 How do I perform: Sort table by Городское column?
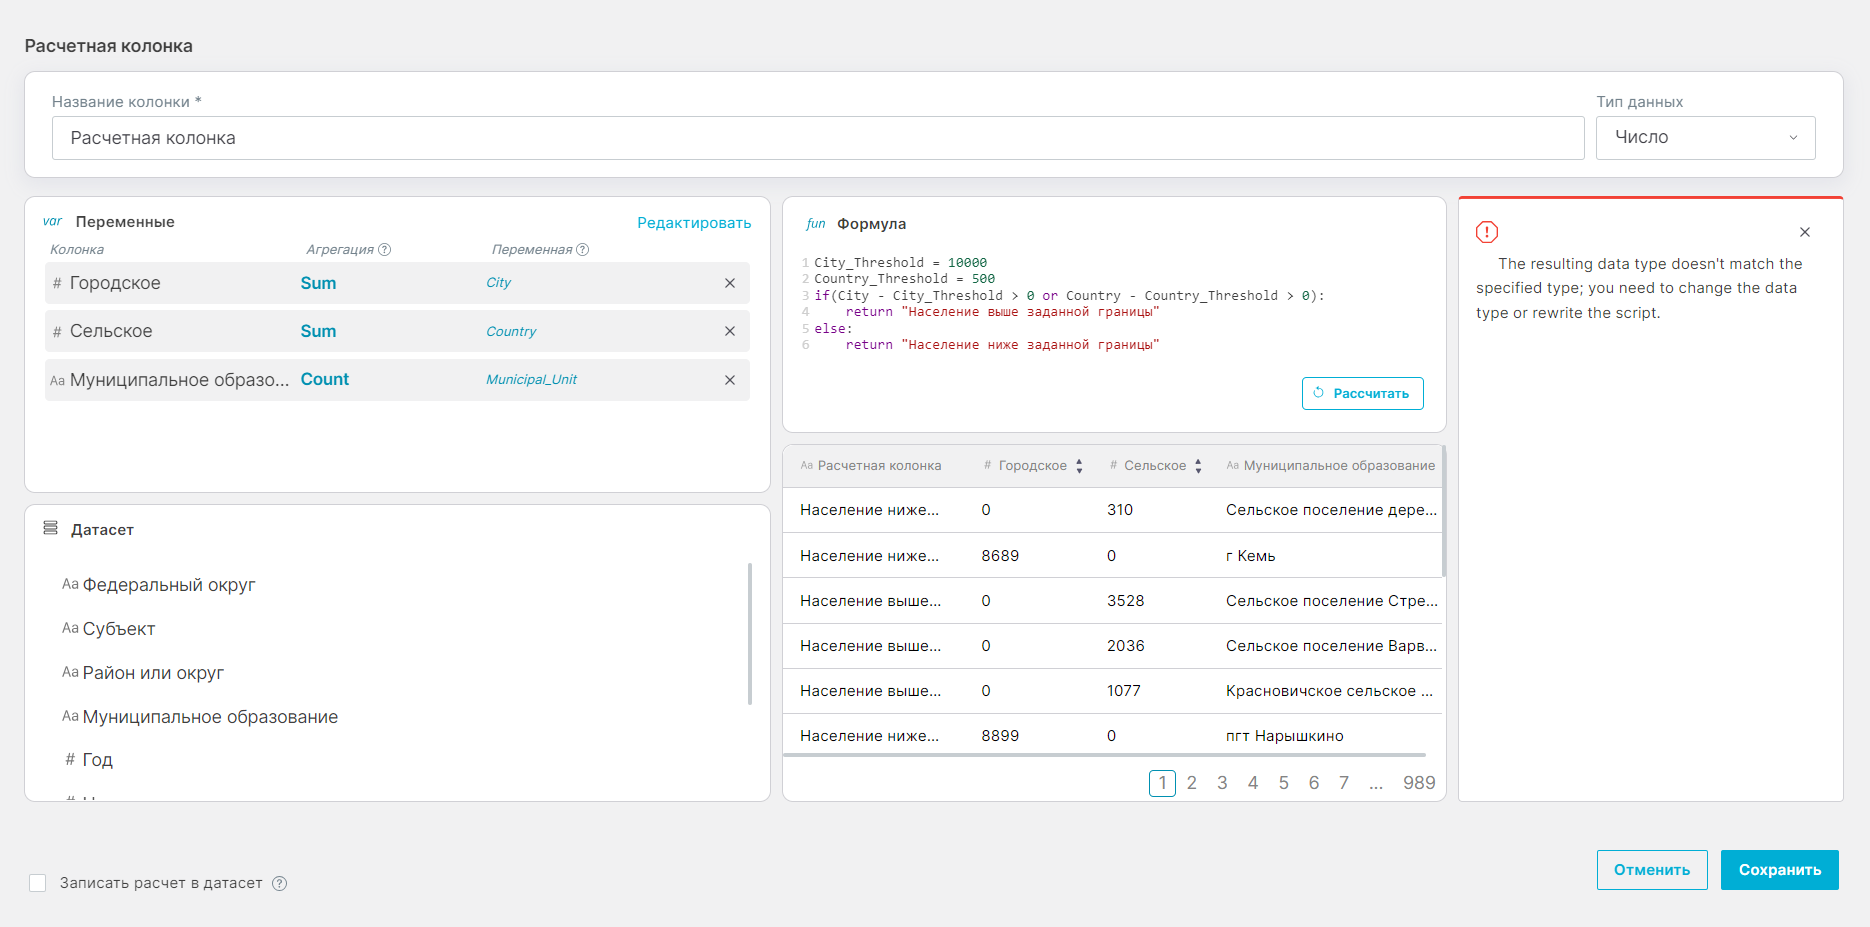(x=1079, y=466)
